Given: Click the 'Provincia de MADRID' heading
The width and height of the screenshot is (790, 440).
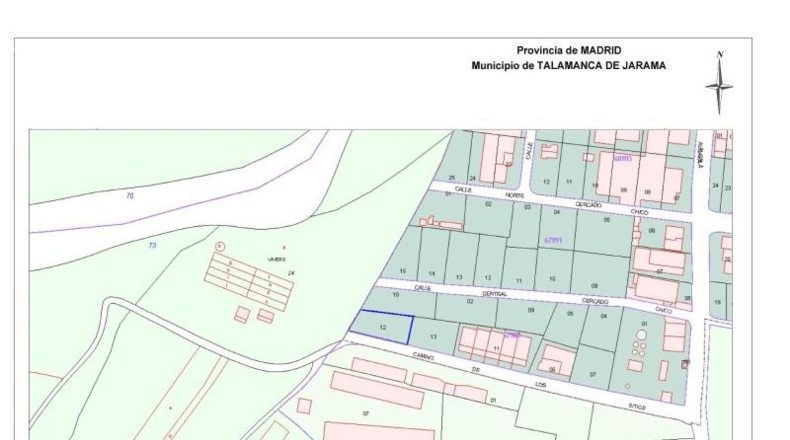Looking at the screenshot, I should click(x=569, y=50).
